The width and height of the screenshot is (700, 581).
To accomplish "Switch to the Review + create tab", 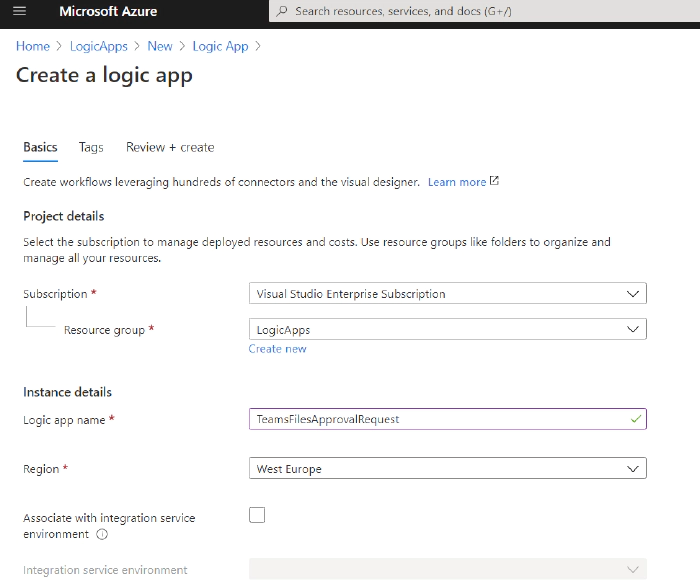I will pyautogui.click(x=170, y=147).
